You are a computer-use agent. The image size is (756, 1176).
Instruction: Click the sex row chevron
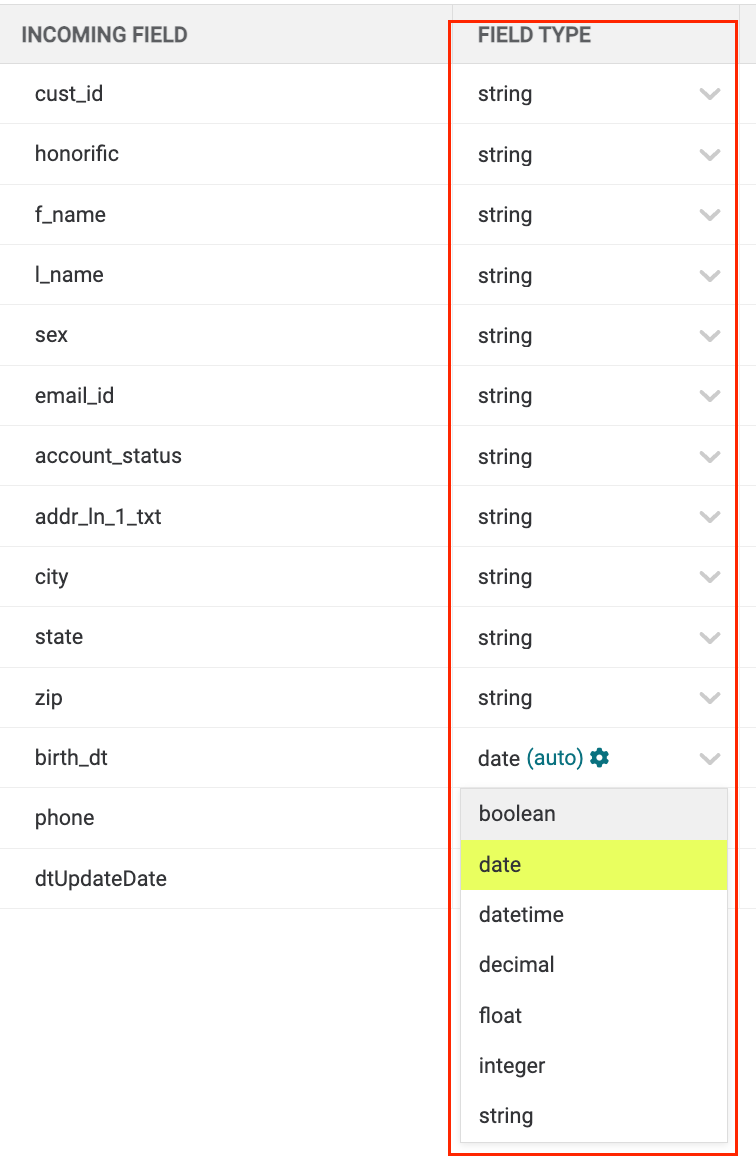coord(710,335)
